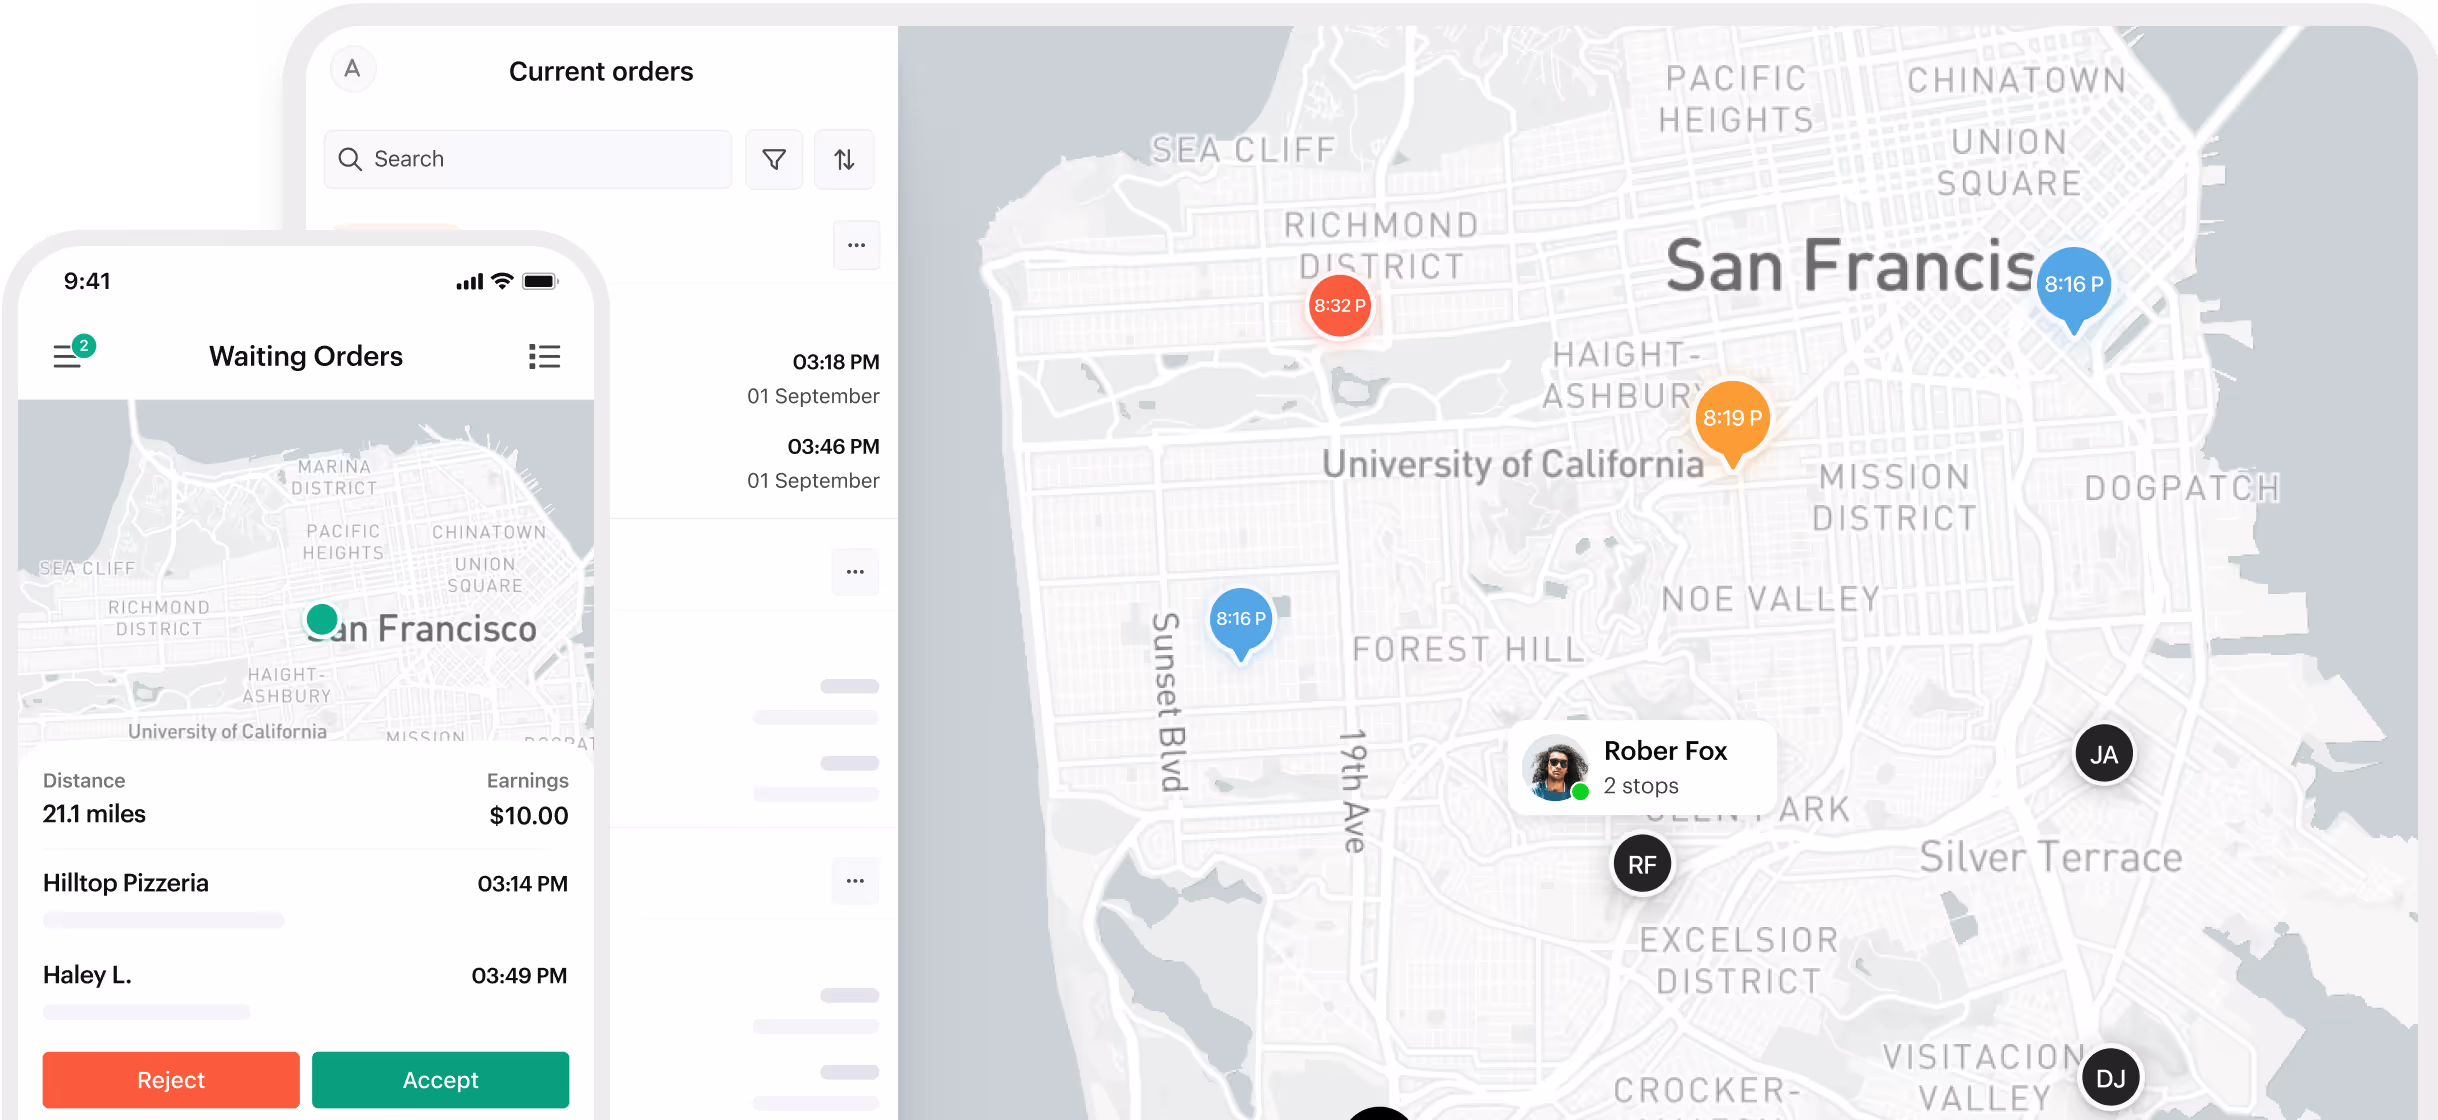
Task: Select the orange 8:19 P map pin
Action: click(1733, 420)
